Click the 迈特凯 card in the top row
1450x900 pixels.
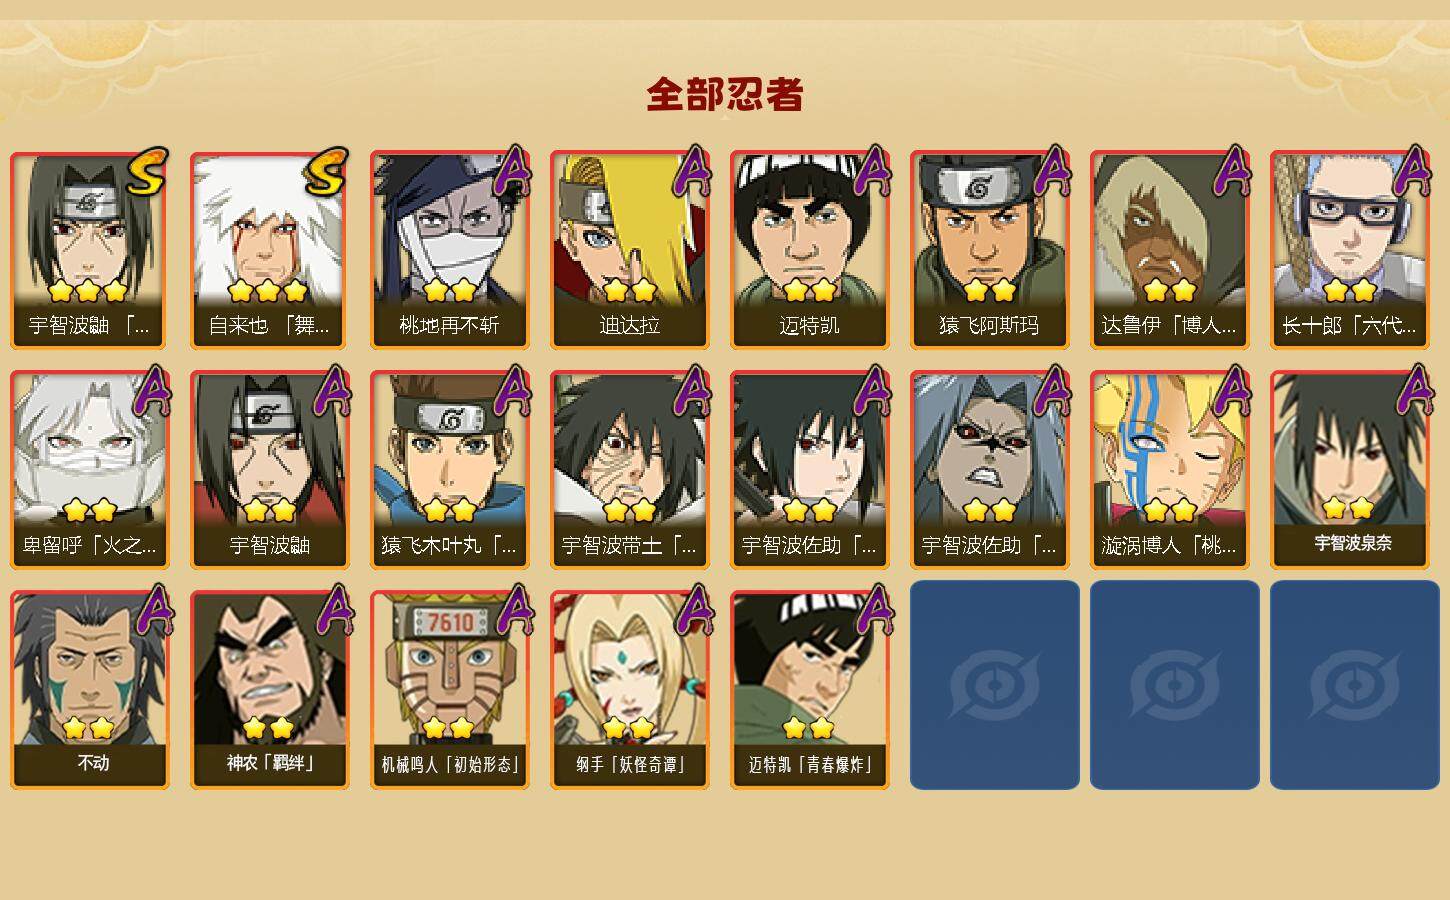pos(809,250)
